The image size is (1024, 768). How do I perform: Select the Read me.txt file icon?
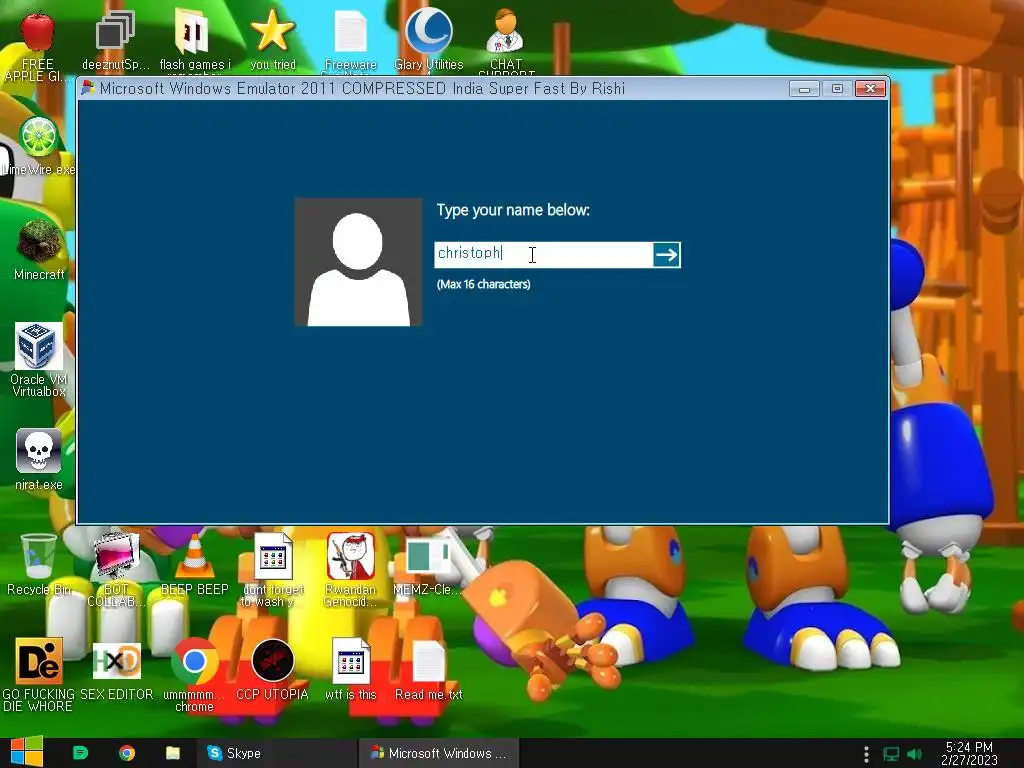coord(428,662)
